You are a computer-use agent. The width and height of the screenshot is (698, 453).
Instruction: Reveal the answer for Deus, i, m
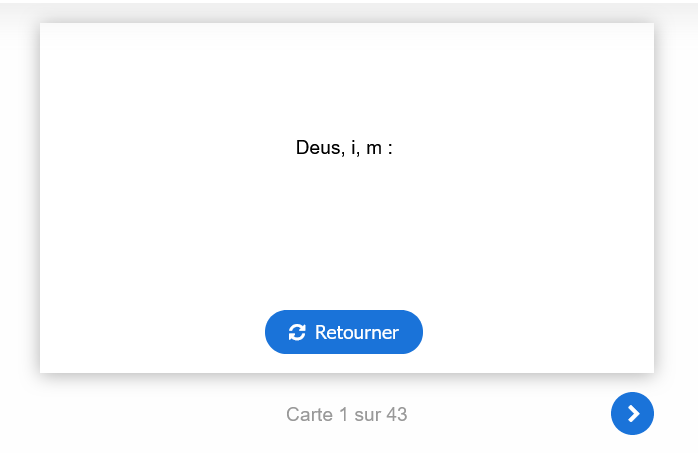[x=344, y=332]
